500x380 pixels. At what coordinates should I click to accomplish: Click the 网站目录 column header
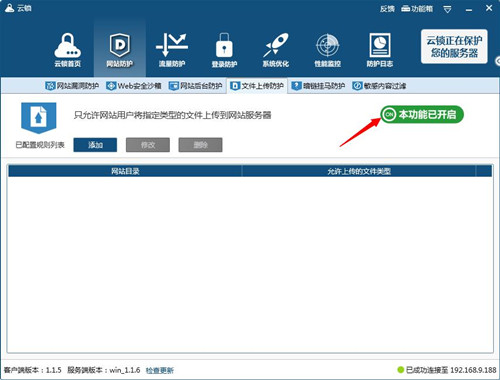coord(125,171)
